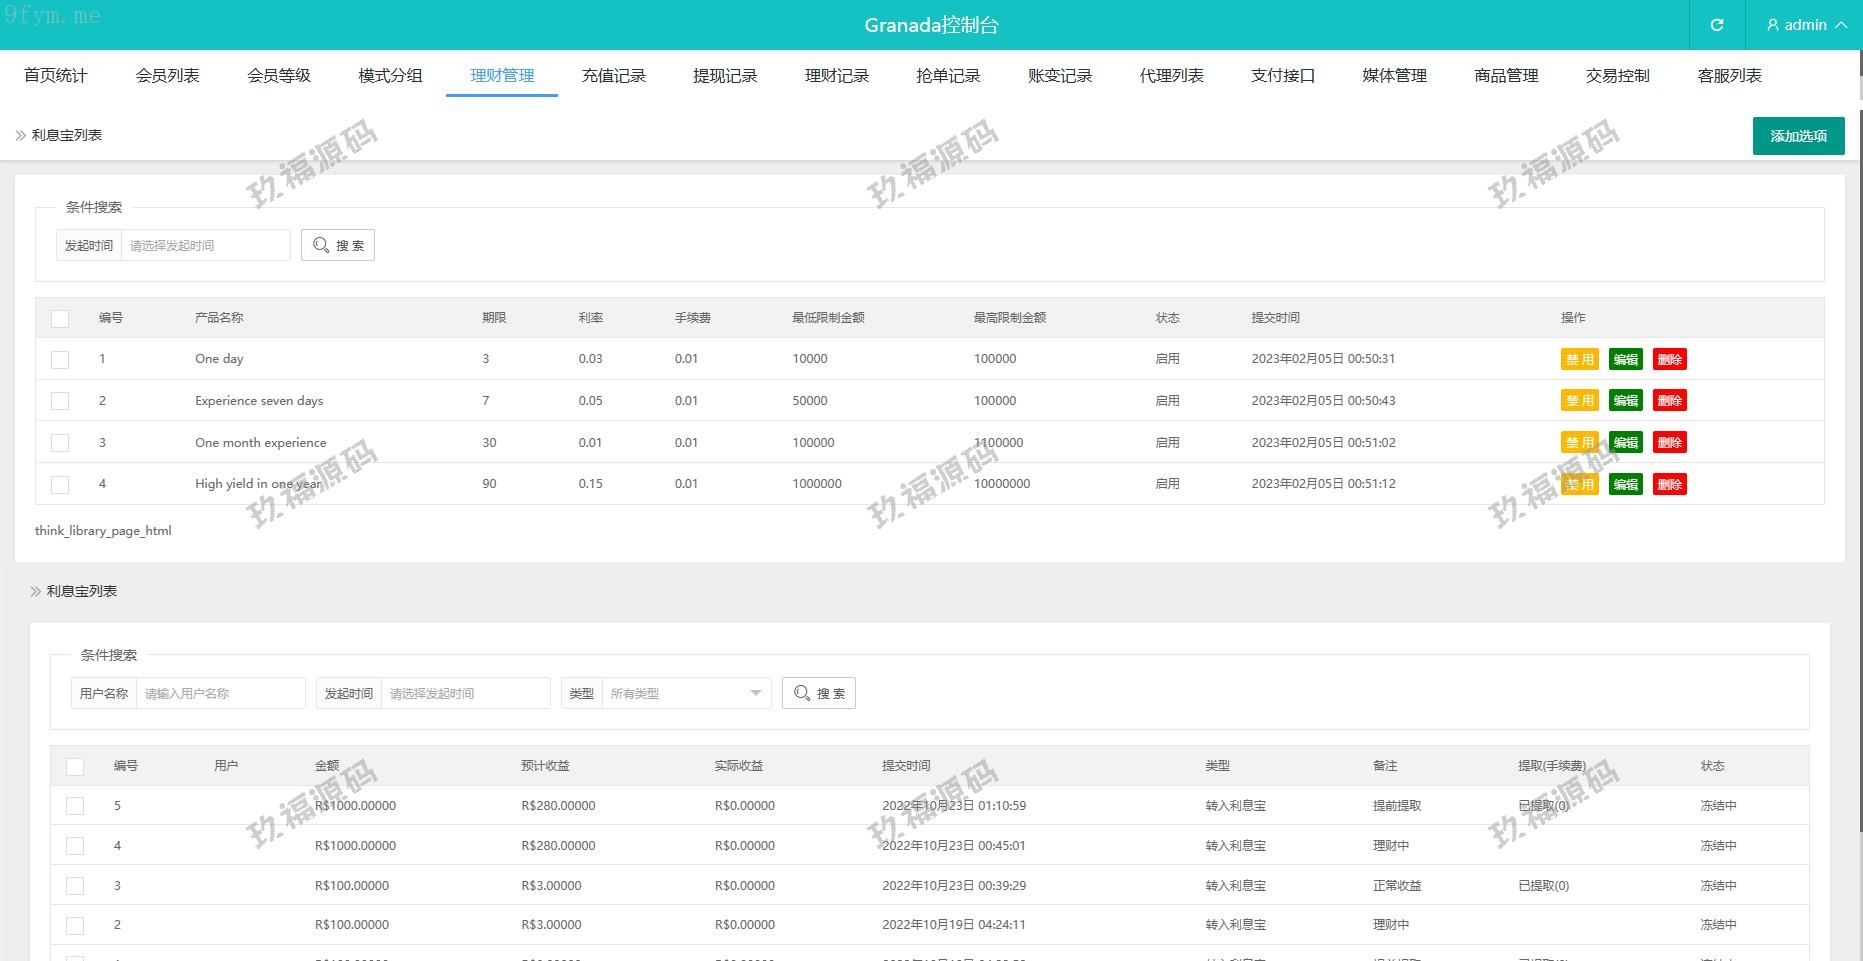Open the first 发起时间 date picker field
The image size is (1863, 961).
click(x=205, y=245)
